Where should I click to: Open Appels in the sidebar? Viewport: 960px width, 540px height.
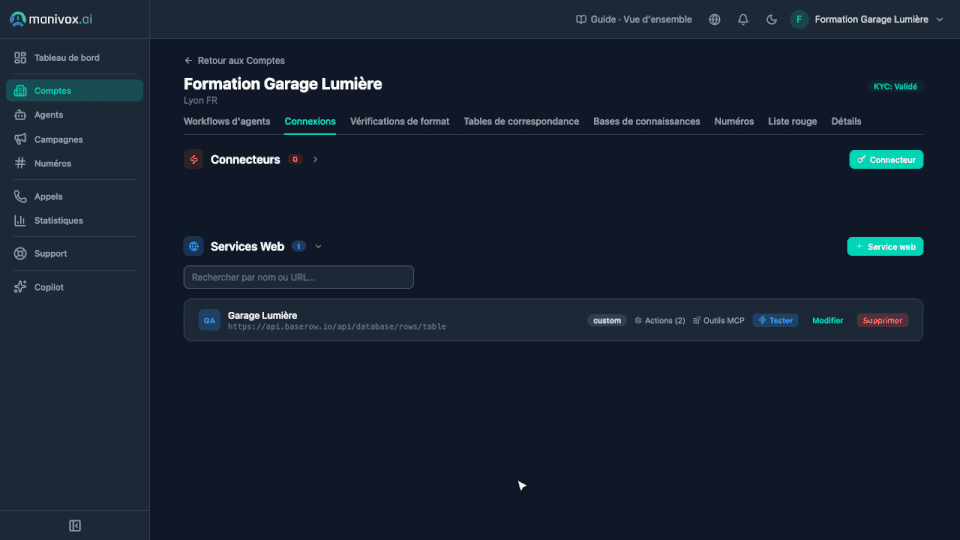[x=74, y=197]
